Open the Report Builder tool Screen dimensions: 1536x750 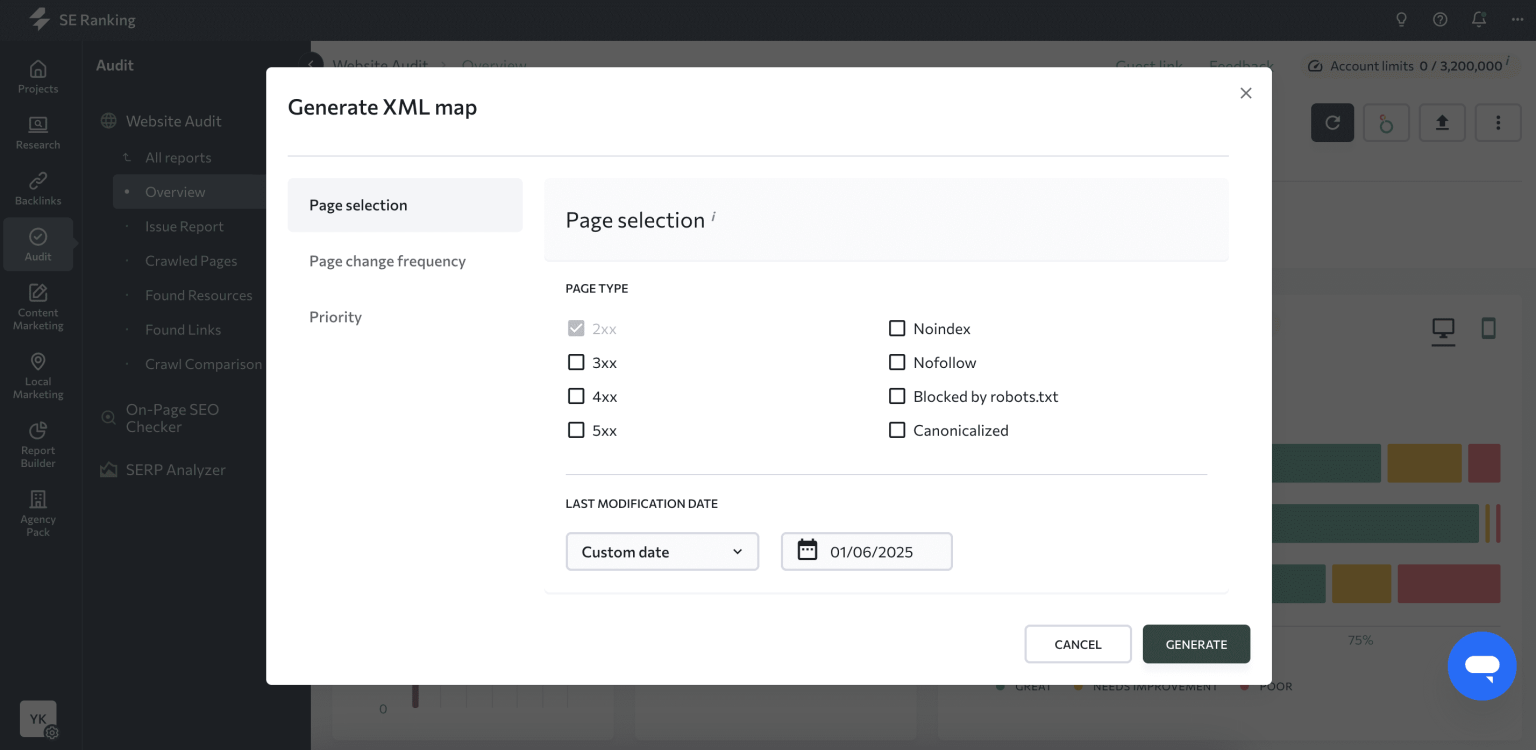pyautogui.click(x=37, y=437)
